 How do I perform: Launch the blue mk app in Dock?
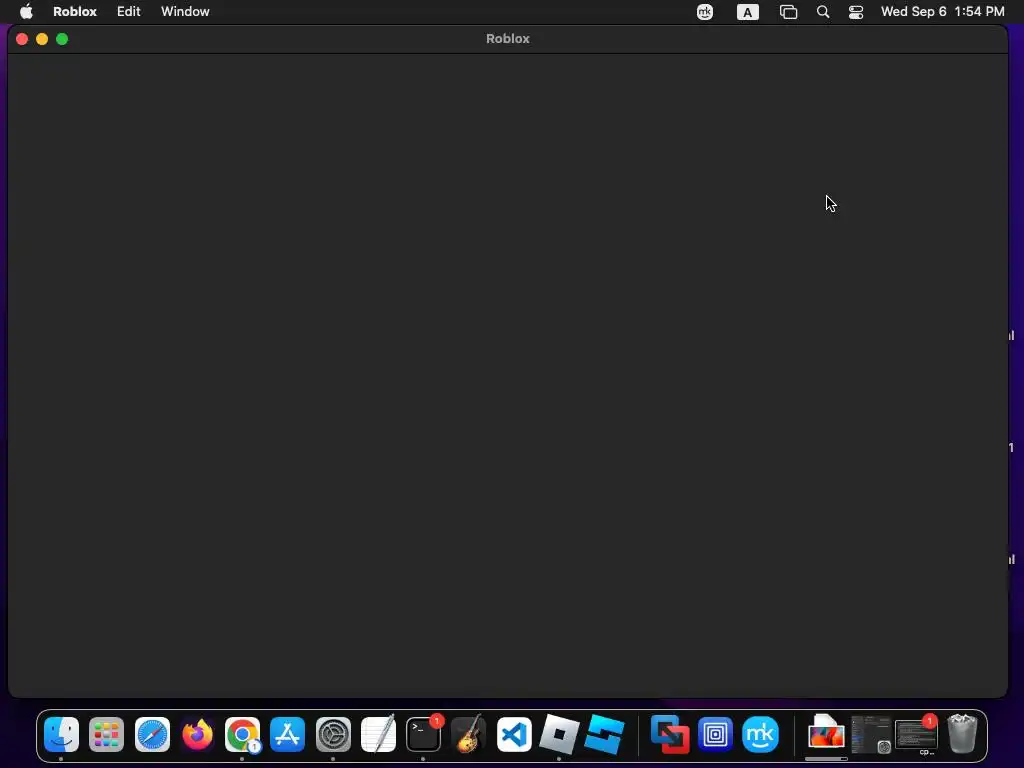point(760,734)
